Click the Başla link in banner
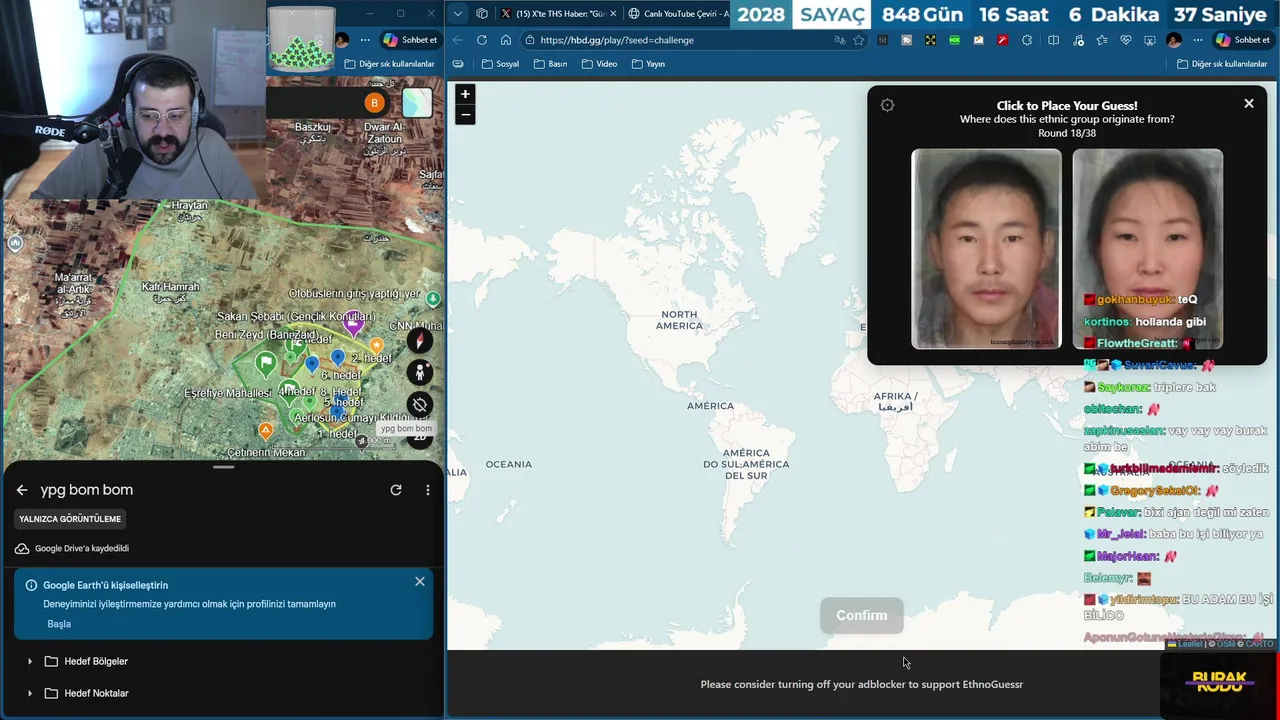The width and height of the screenshot is (1280, 720). (x=59, y=624)
